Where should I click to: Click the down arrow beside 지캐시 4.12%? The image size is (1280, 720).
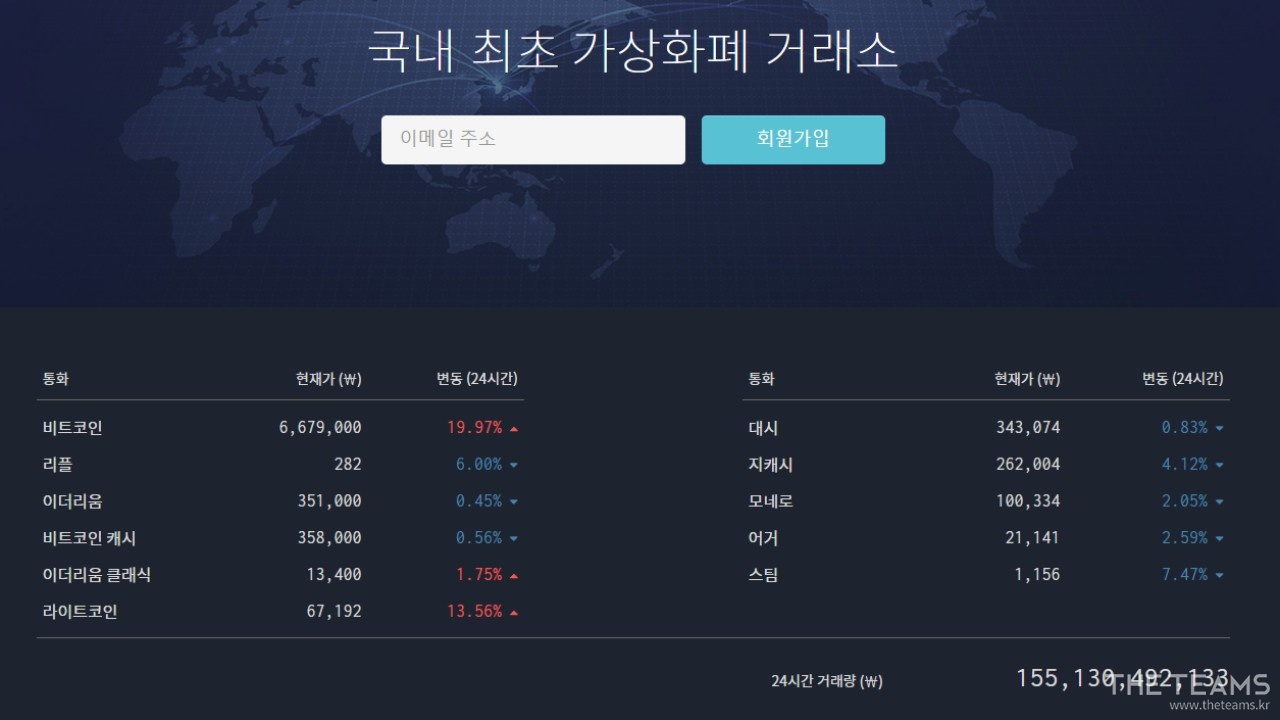(x=1220, y=465)
